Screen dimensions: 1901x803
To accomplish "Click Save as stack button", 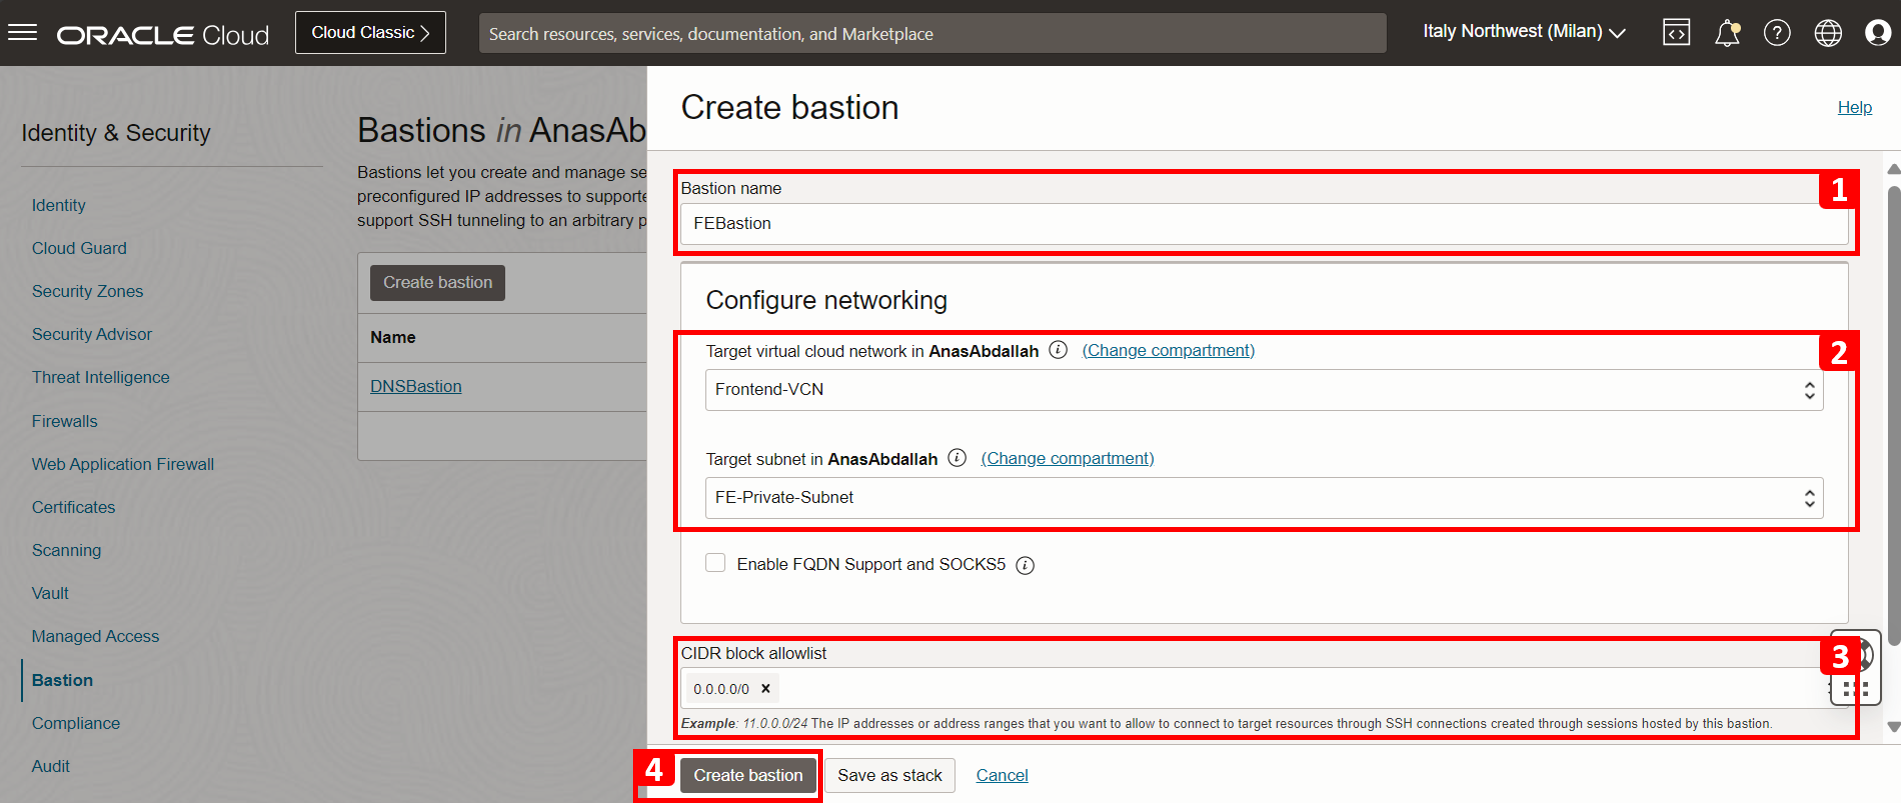I will tap(890, 775).
